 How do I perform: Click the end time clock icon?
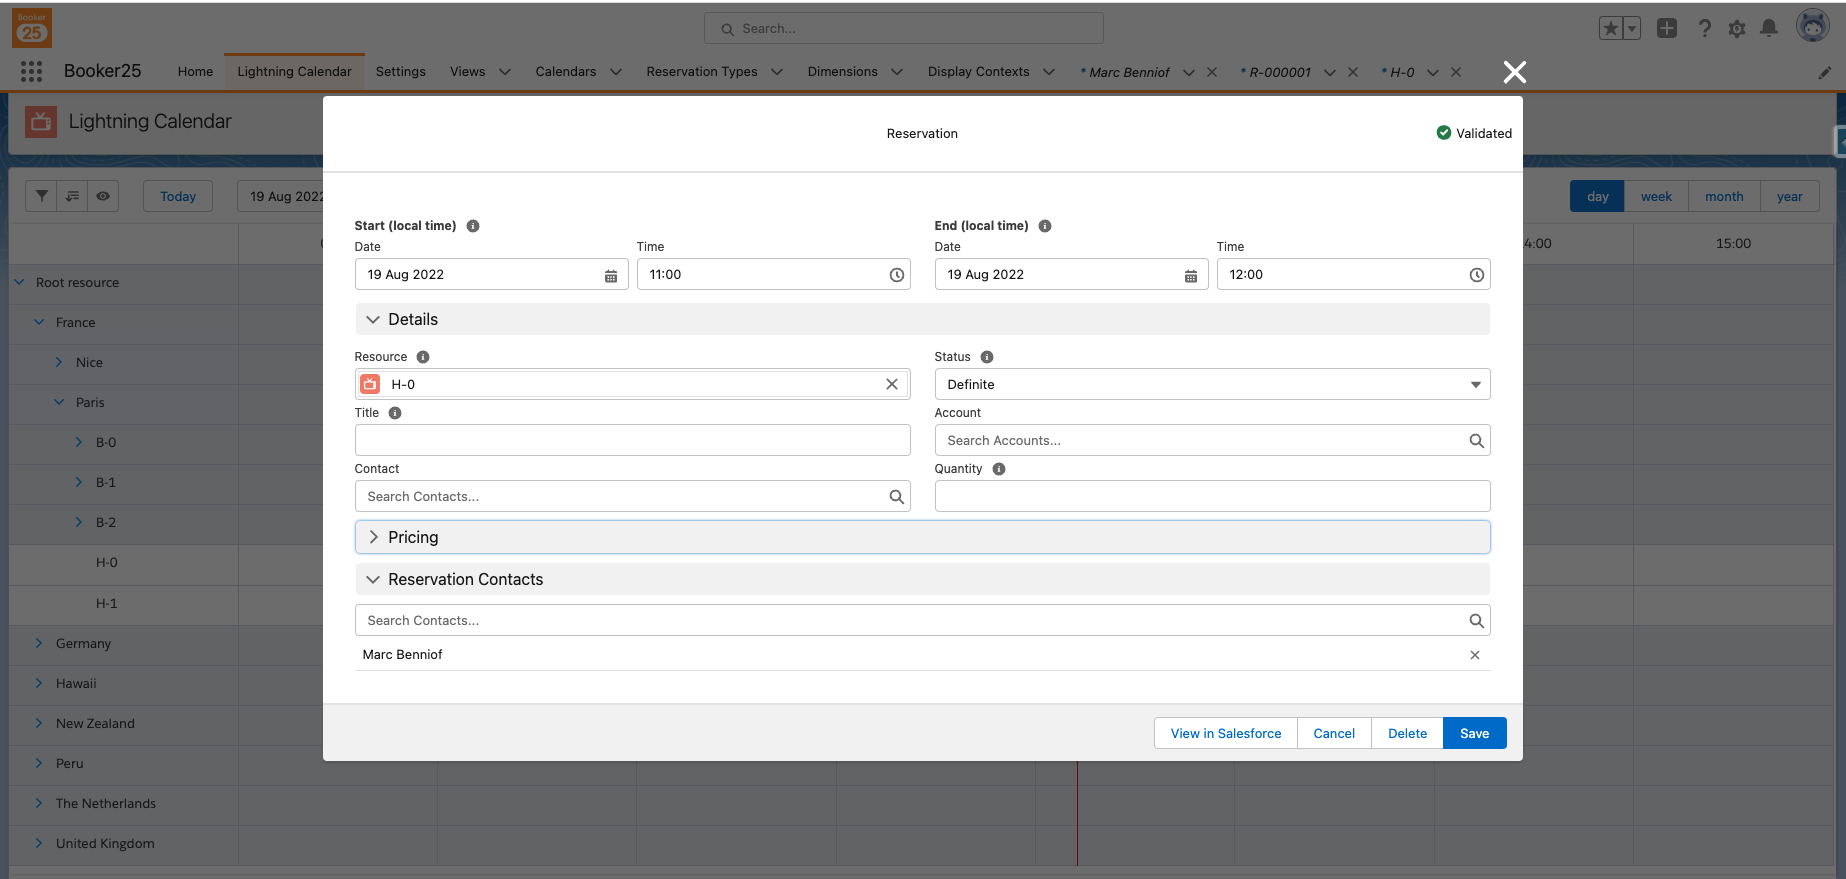1476,275
